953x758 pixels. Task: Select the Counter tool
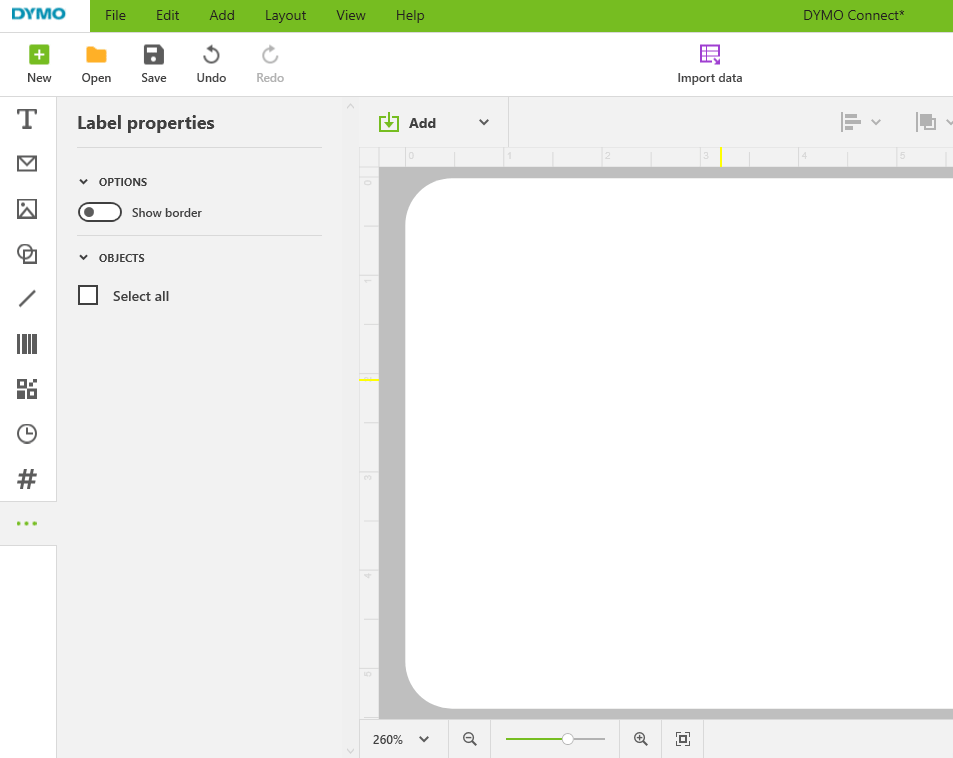click(x=27, y=478)
